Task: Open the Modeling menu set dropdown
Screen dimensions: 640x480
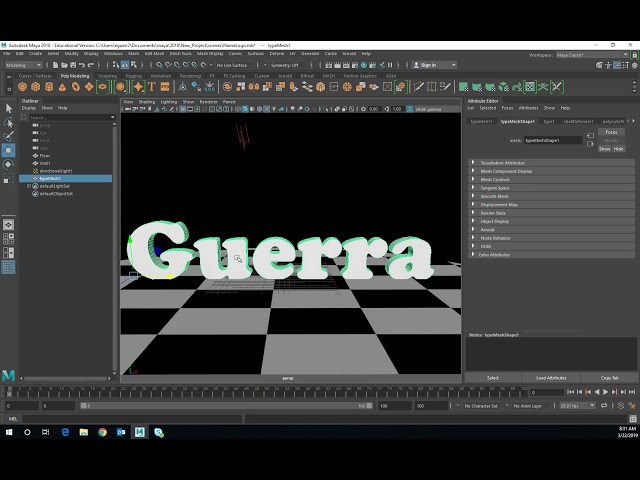Action: [x=24, y=65]
